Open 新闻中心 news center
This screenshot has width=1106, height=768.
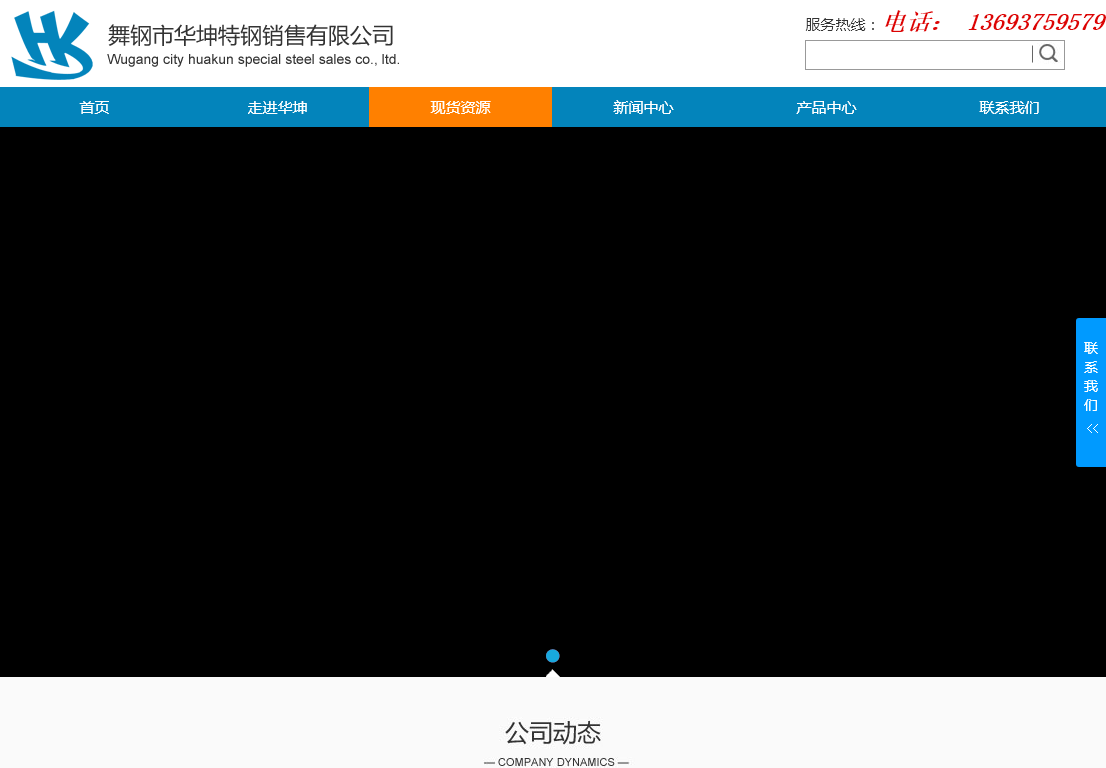[643, 108]
